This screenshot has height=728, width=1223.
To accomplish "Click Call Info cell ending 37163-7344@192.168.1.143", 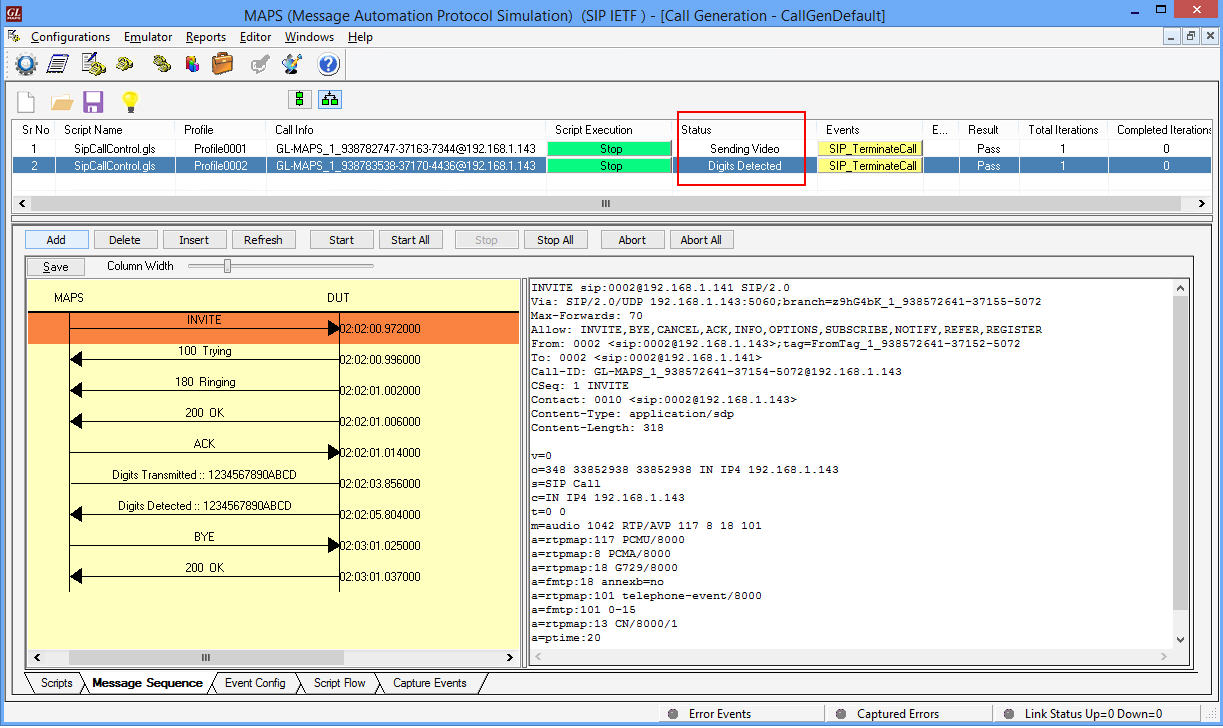I will click(x=405, y=149).
